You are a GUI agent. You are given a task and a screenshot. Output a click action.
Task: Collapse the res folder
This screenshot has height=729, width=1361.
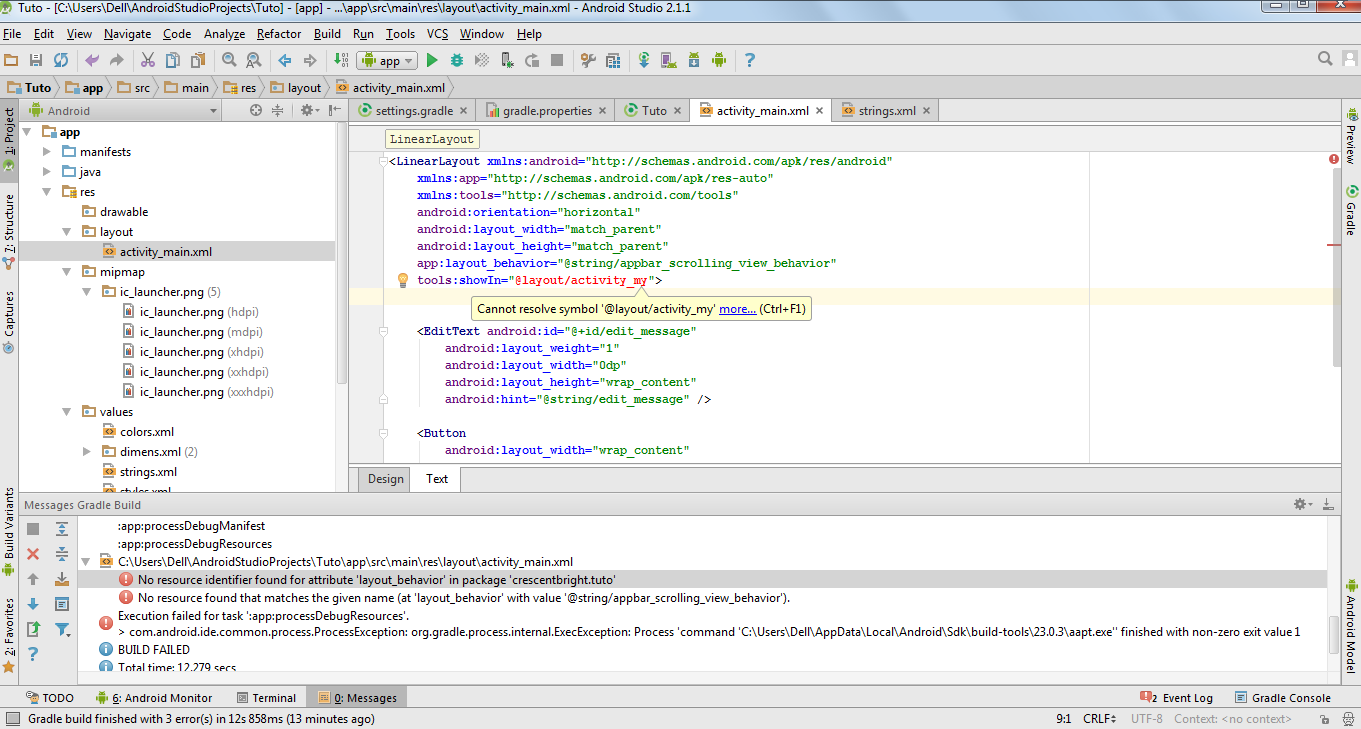point(47,192)
